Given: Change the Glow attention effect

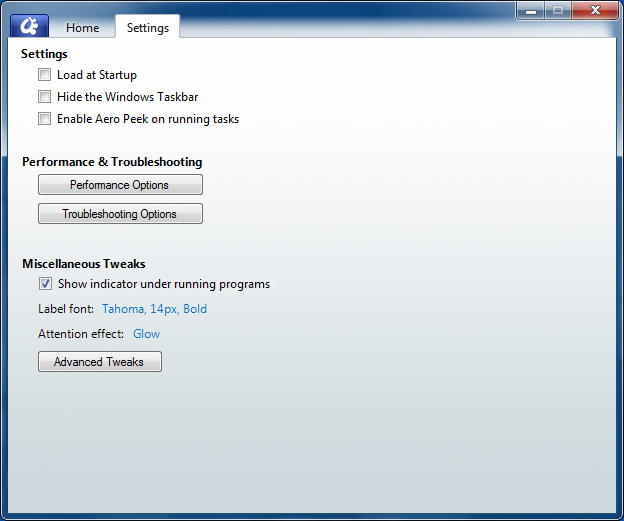Looking at the screenshot, I should [146, 334].
